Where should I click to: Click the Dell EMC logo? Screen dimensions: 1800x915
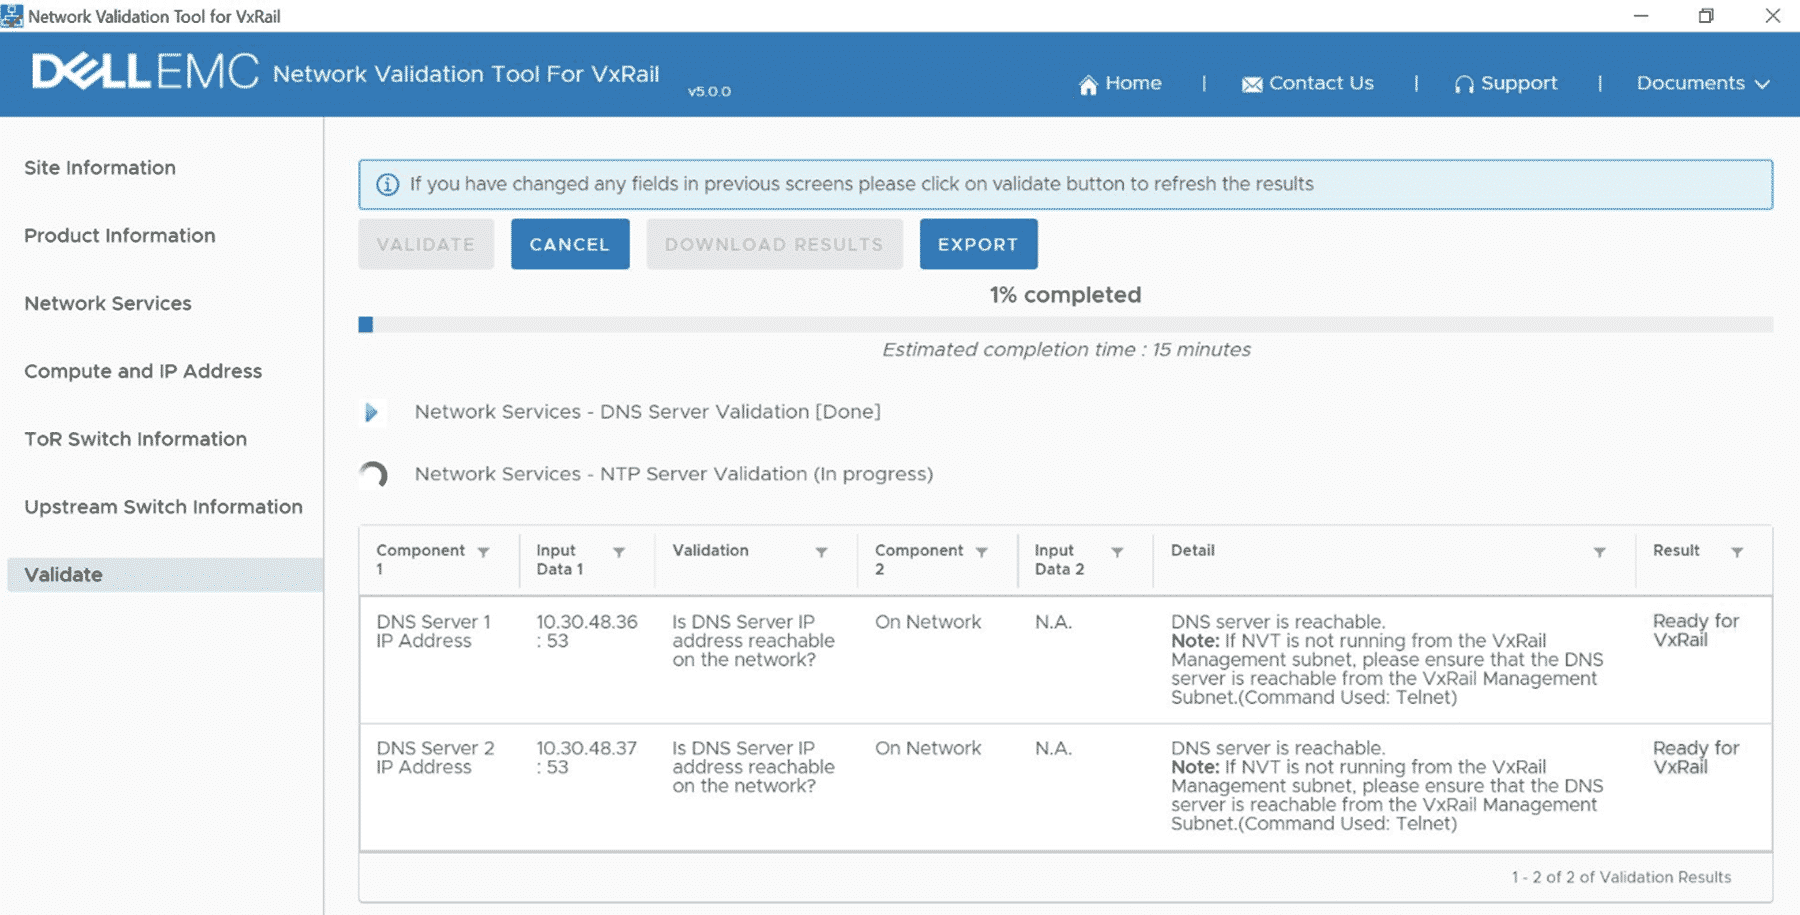tap(145, 72)
